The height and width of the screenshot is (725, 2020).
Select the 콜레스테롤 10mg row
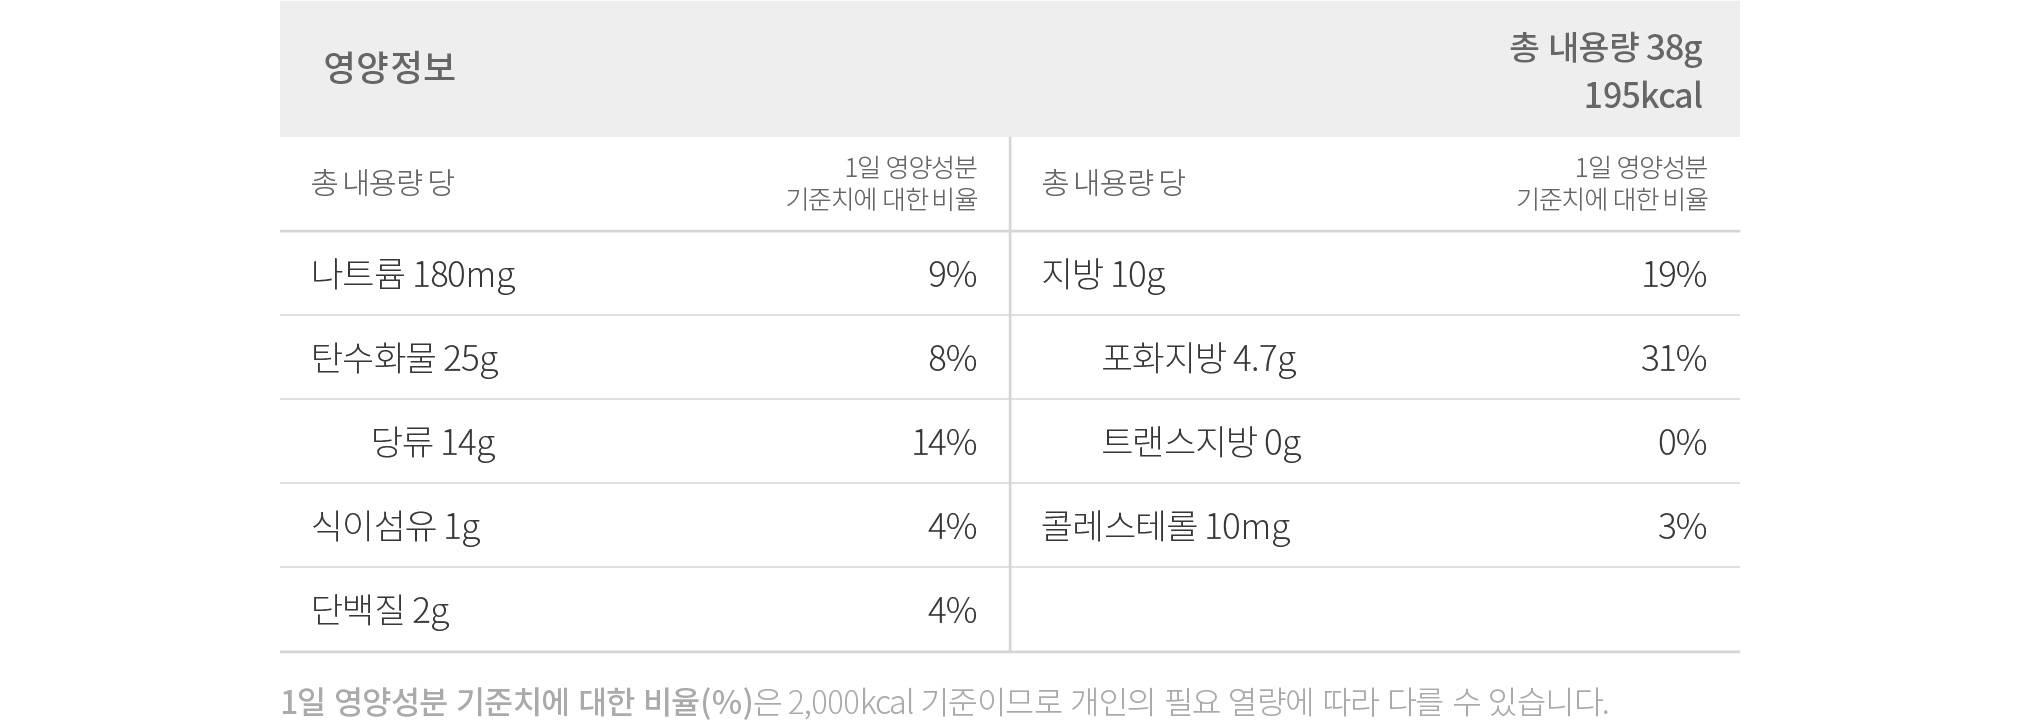[1166, 527]
